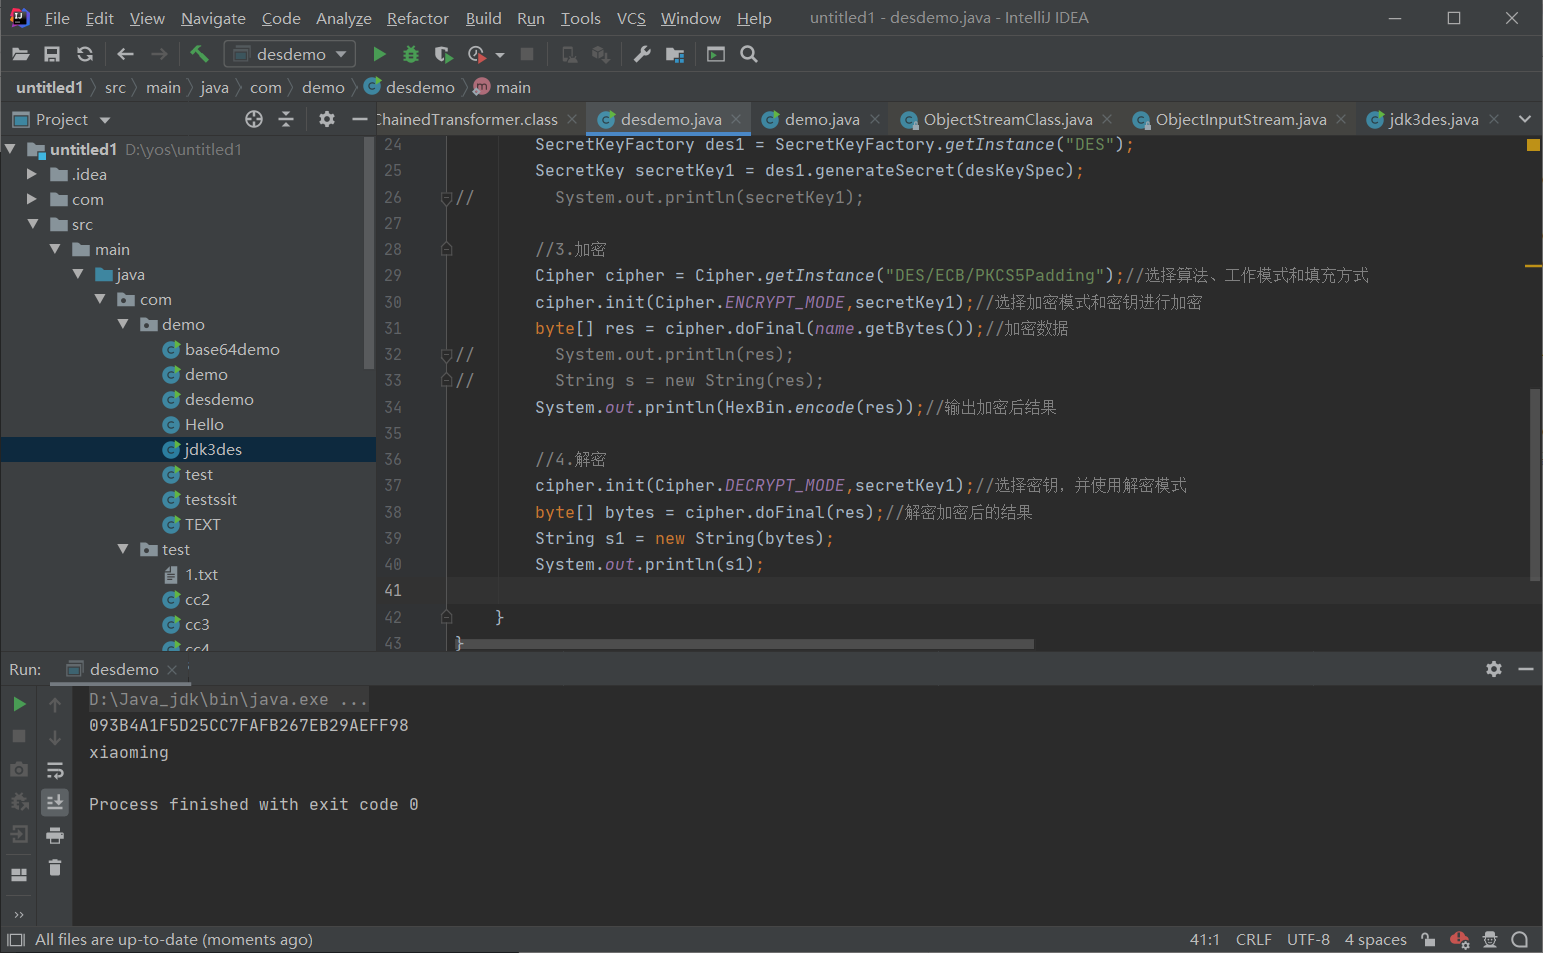Click 'src' in the breadcrumb bar
This screenshot has width=1543, height=953.
pyautogui.click(x=115, y=87)
